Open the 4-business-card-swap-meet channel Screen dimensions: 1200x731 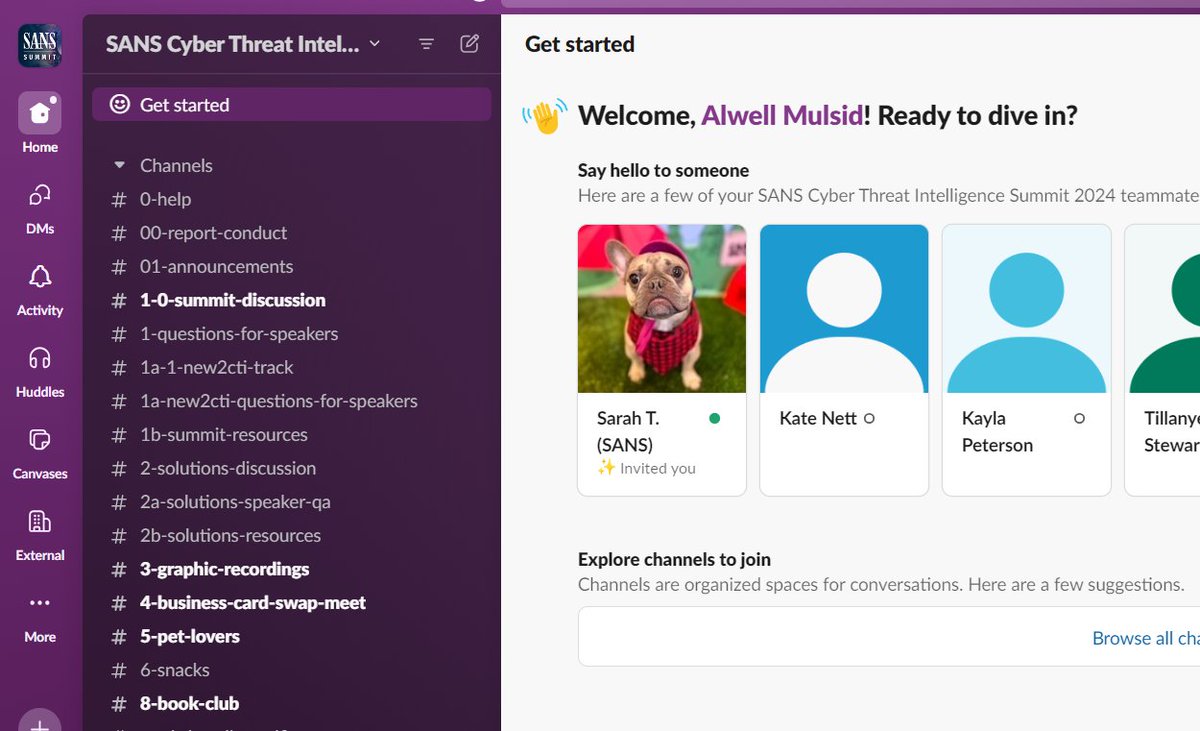pyautogui.click(x=291, y=603)
